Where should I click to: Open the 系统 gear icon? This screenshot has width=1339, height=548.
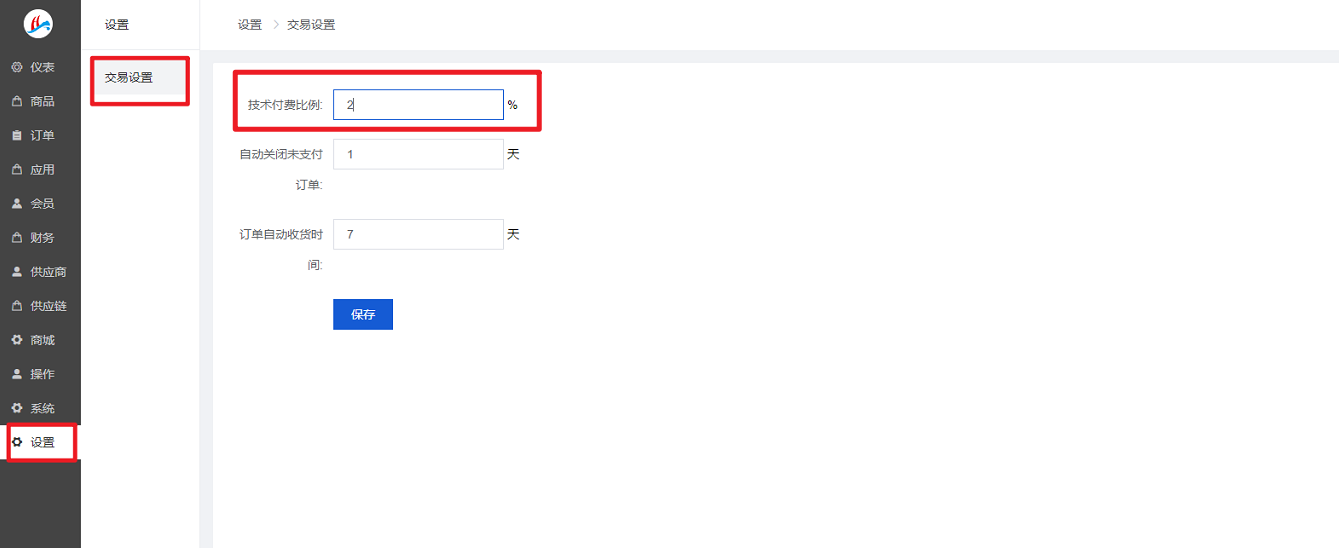coord(16,408)
